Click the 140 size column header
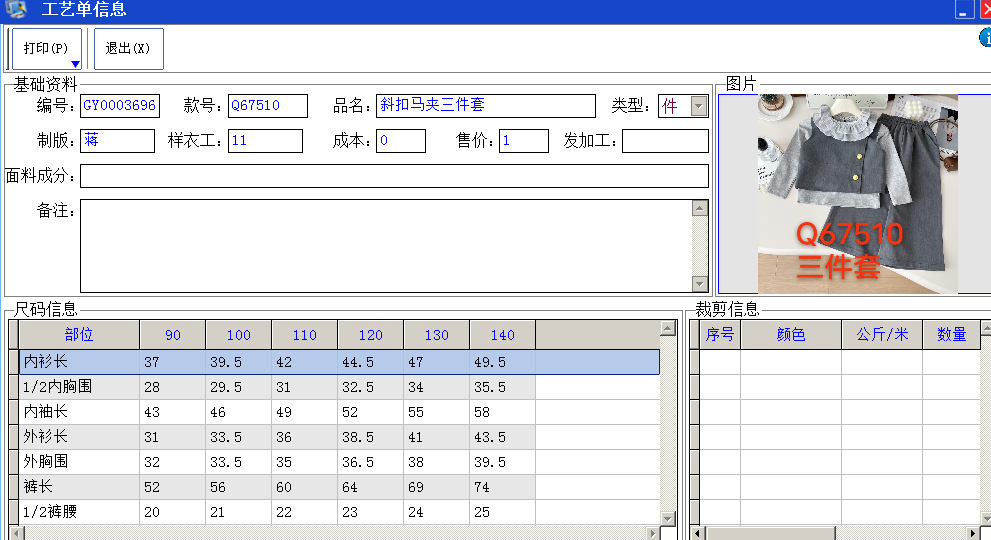This screenshot has width=991, height=540. pyautogui.click(x=502, y=334)
